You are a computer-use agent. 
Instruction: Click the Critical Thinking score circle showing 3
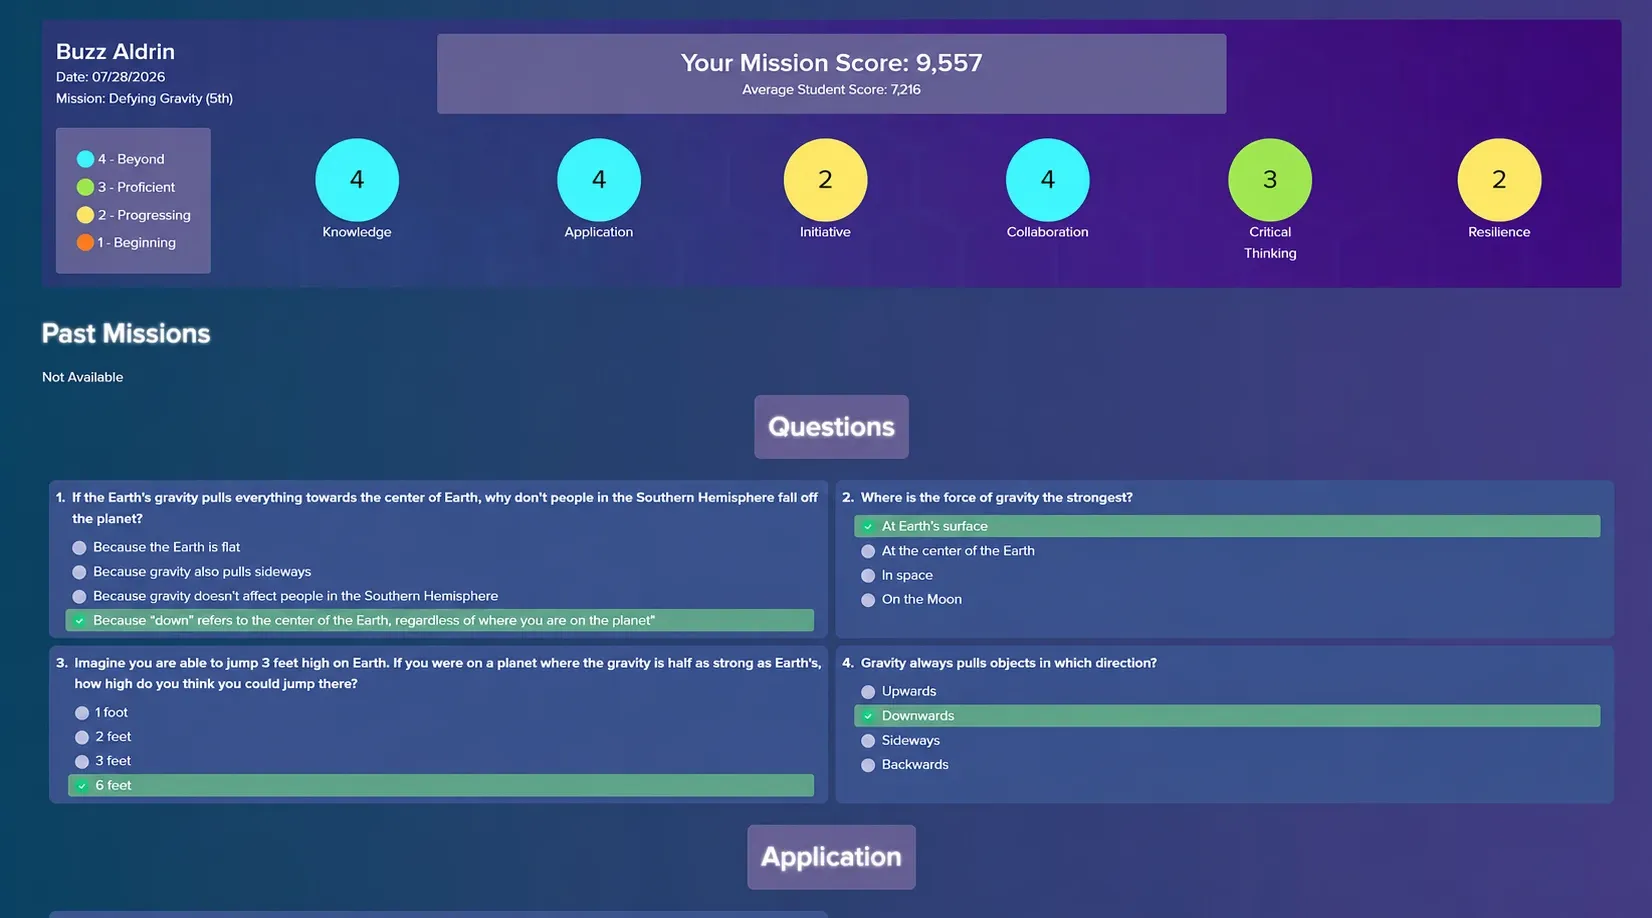[1270, 180]
